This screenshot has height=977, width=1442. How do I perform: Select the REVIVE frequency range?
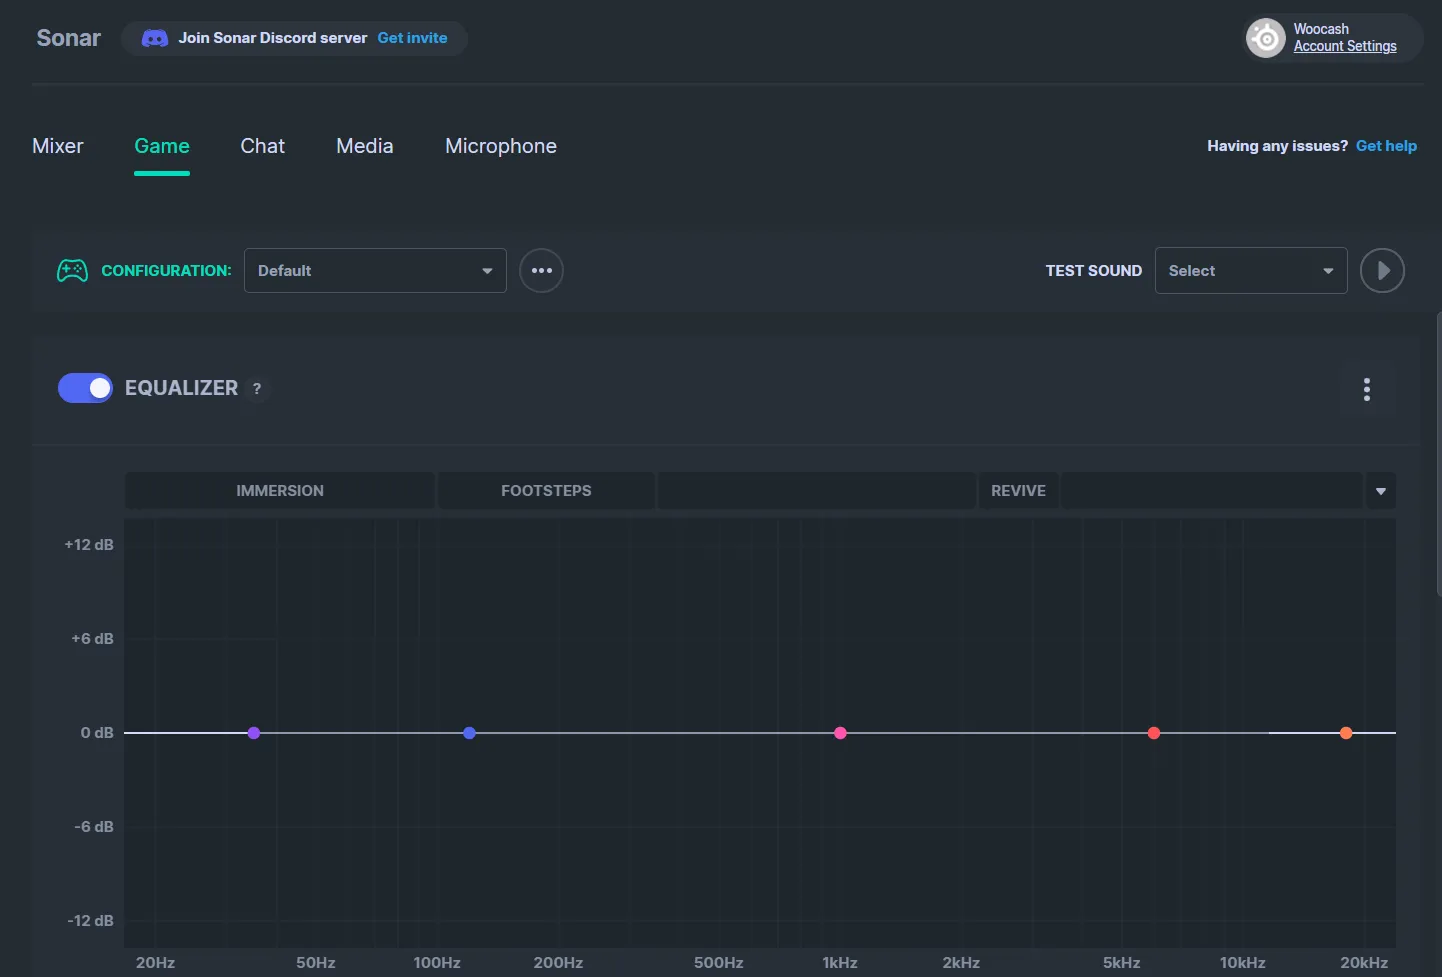coord(1018,491)
